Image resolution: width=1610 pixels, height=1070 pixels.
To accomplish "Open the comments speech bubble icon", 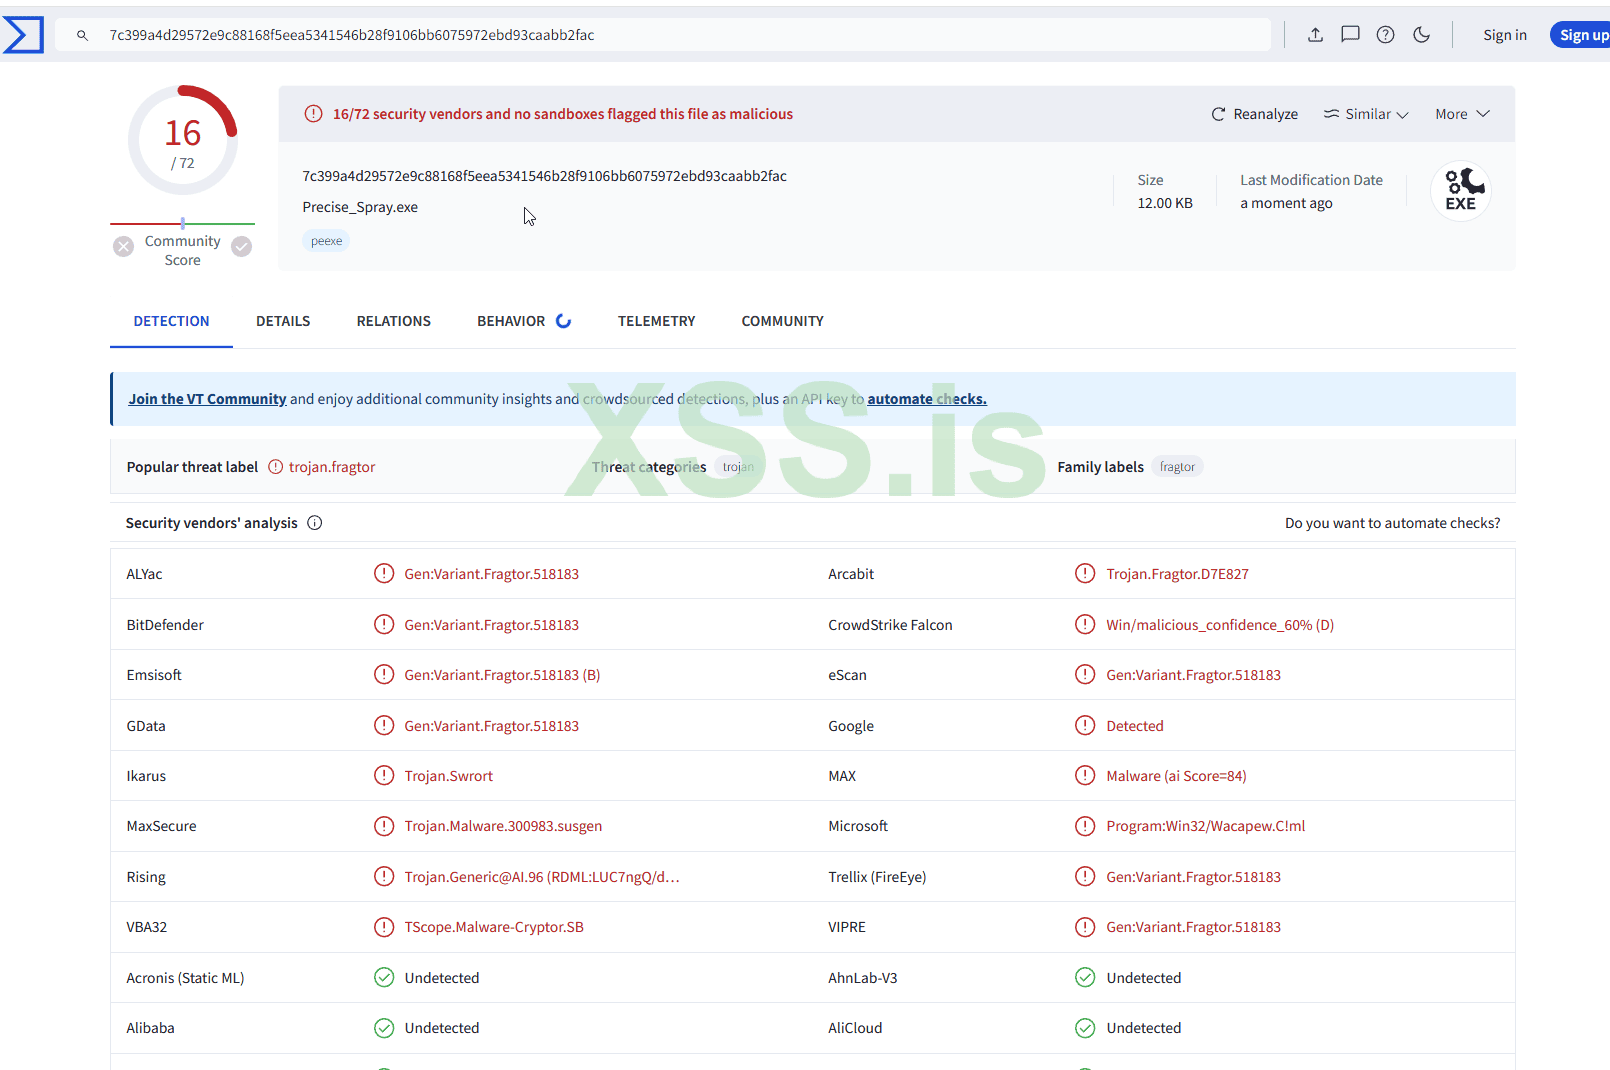I will (x=1350, y=35).
